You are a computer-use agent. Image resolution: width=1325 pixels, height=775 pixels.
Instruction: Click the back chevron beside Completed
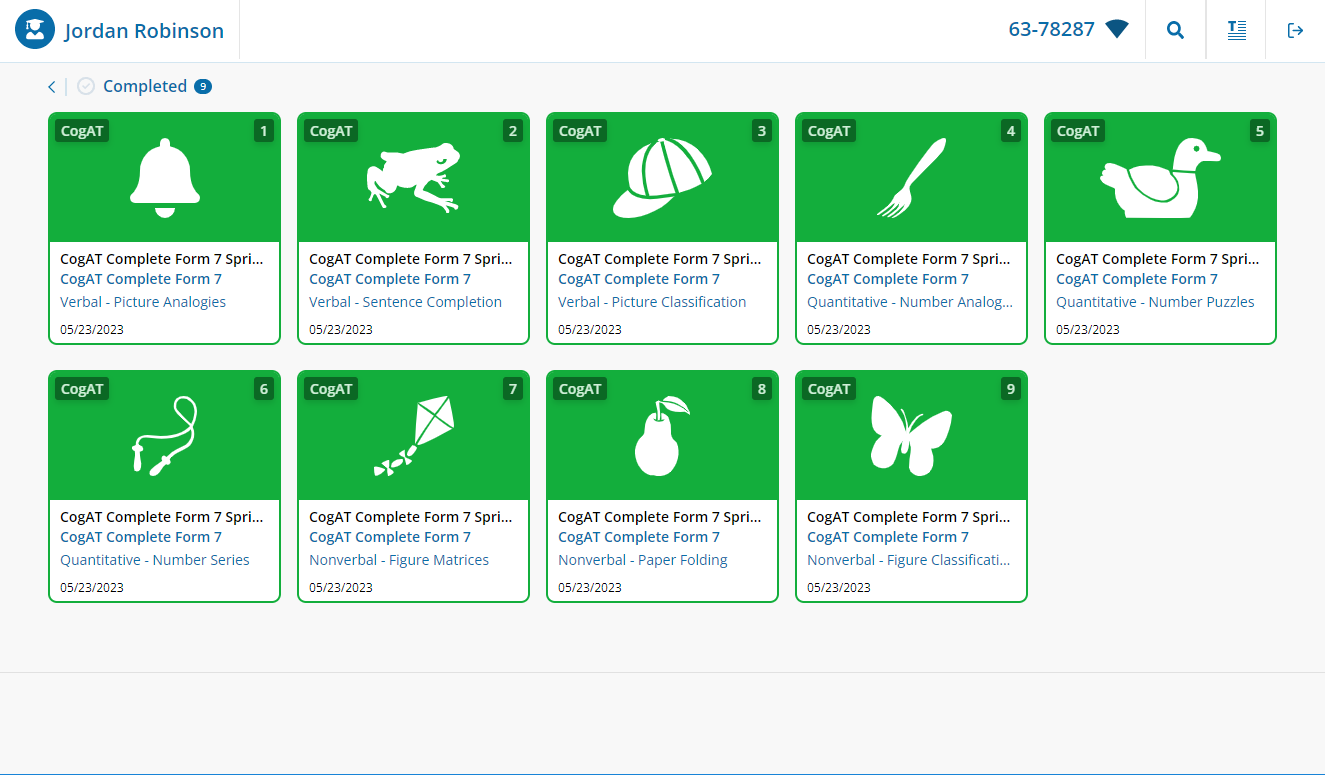[52, 87]
